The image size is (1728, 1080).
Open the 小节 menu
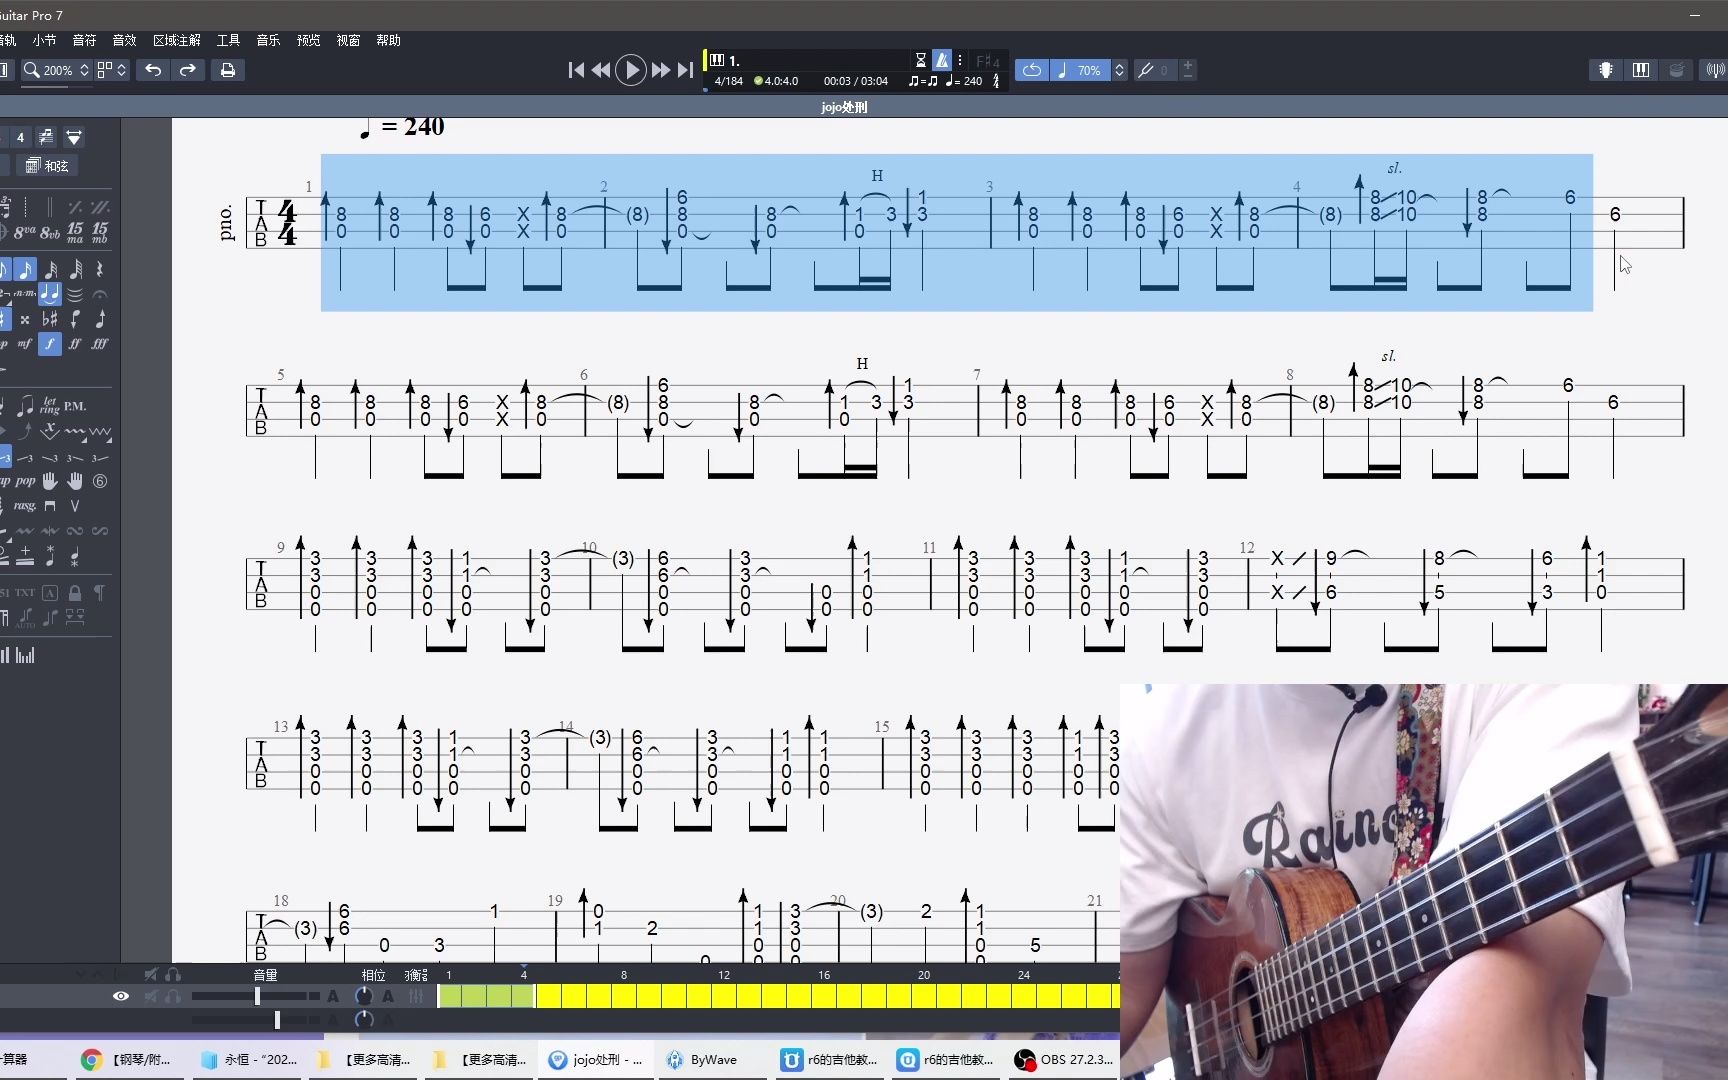coord(44,40)
